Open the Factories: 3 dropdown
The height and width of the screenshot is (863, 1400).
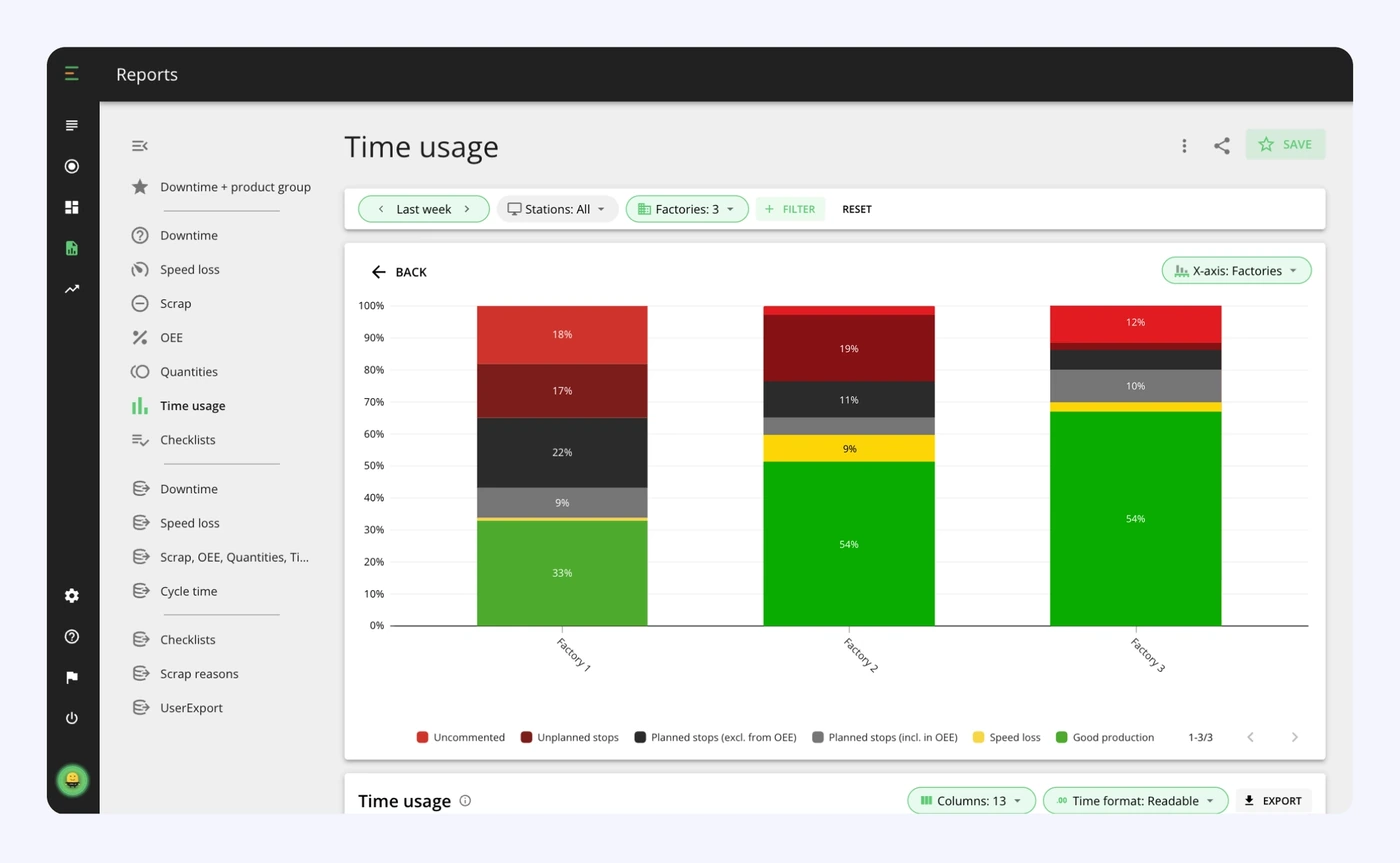(x=687, y=209)
